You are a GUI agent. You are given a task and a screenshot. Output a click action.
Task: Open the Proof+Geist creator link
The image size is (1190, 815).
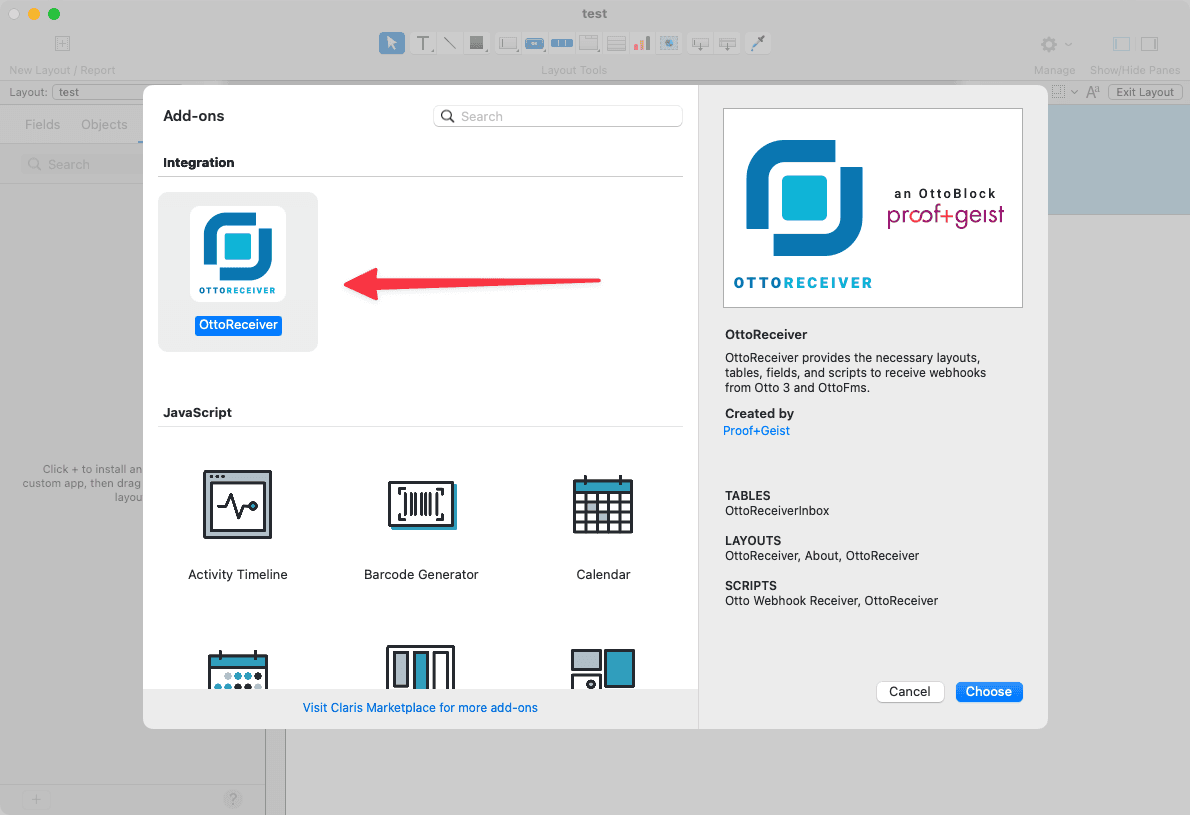756,430
